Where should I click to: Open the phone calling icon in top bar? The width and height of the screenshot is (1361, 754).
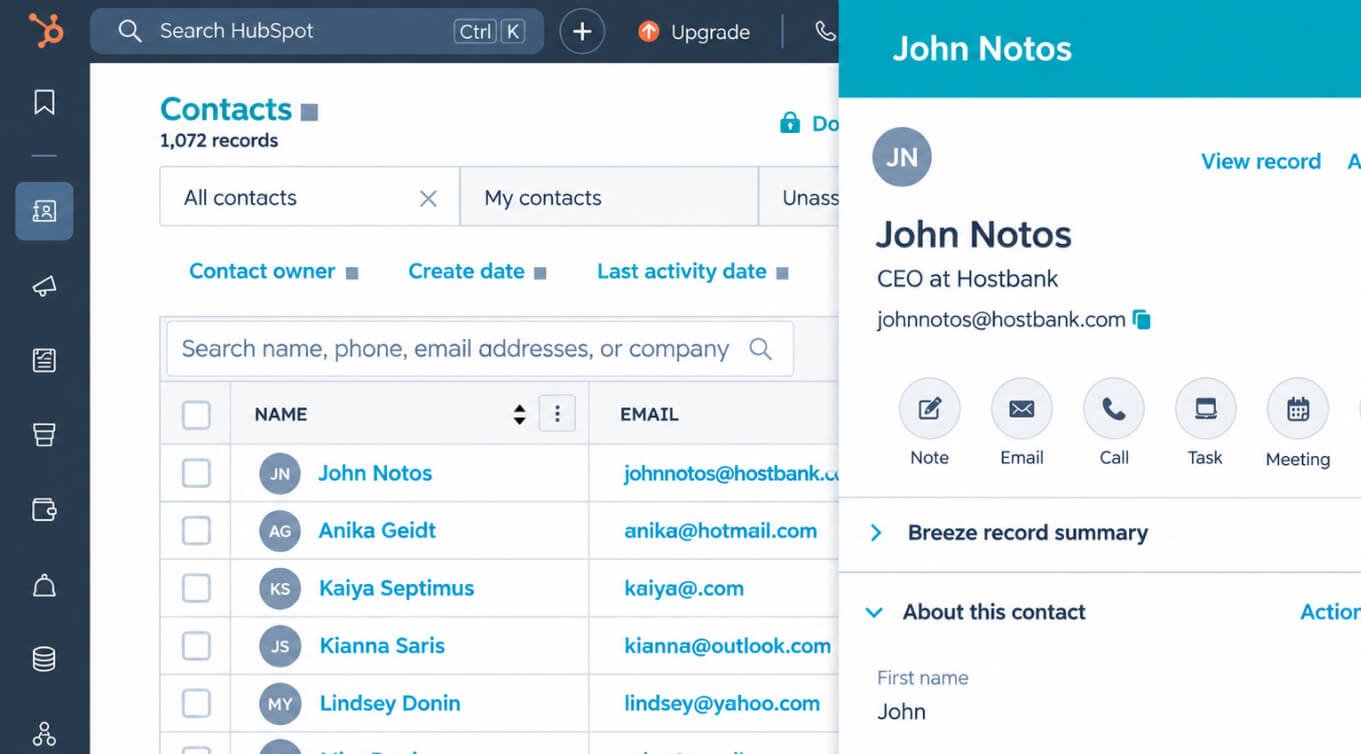(x=825, y=31)
